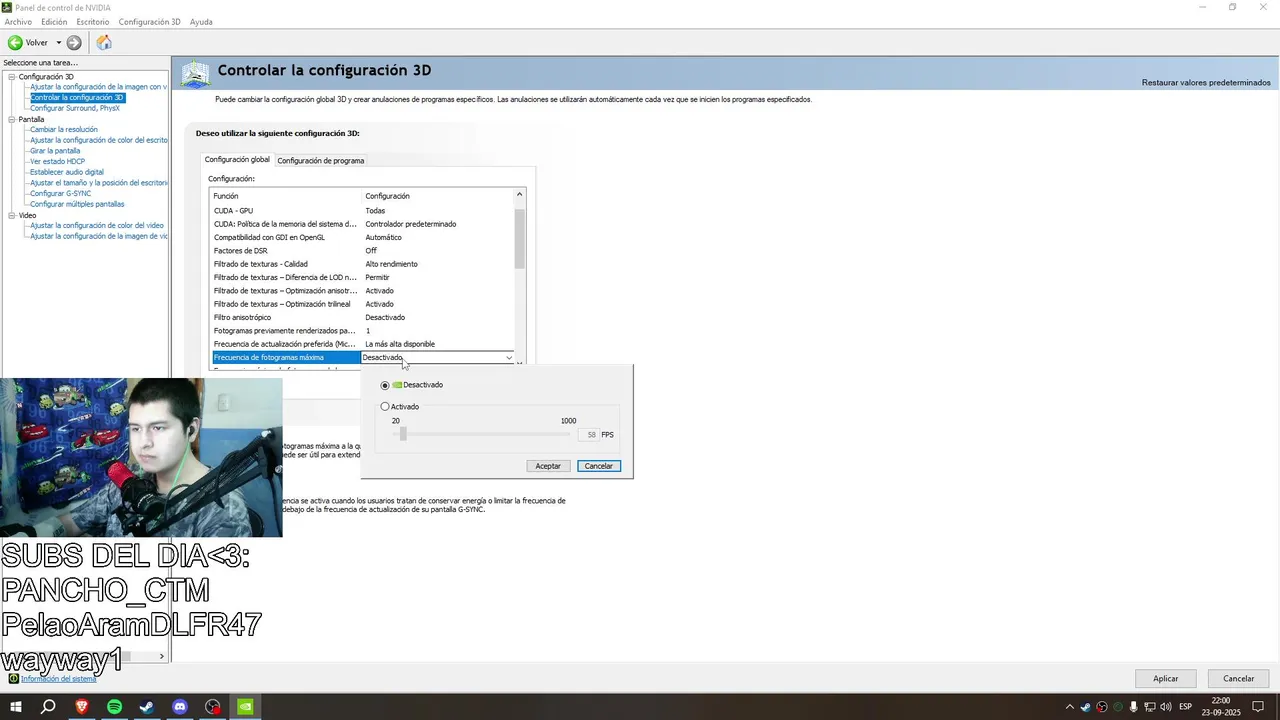Screen dimensions: 1280x720
Task: Open Información del sistema link
Action: click(x=59, y=679)
